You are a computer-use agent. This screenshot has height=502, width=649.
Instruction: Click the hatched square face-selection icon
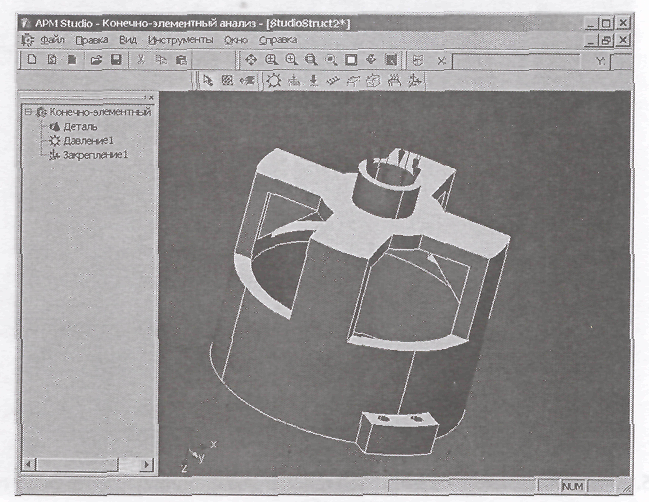click(x=227, y=80)
